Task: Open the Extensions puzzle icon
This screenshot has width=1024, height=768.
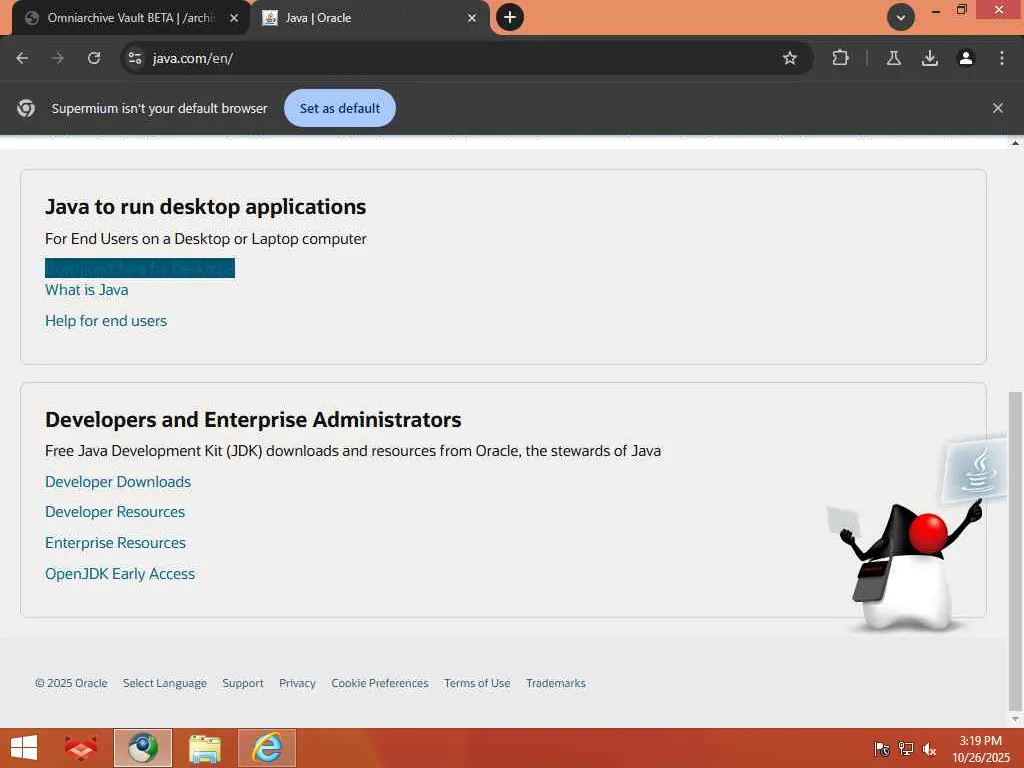Action: (840, 58)
